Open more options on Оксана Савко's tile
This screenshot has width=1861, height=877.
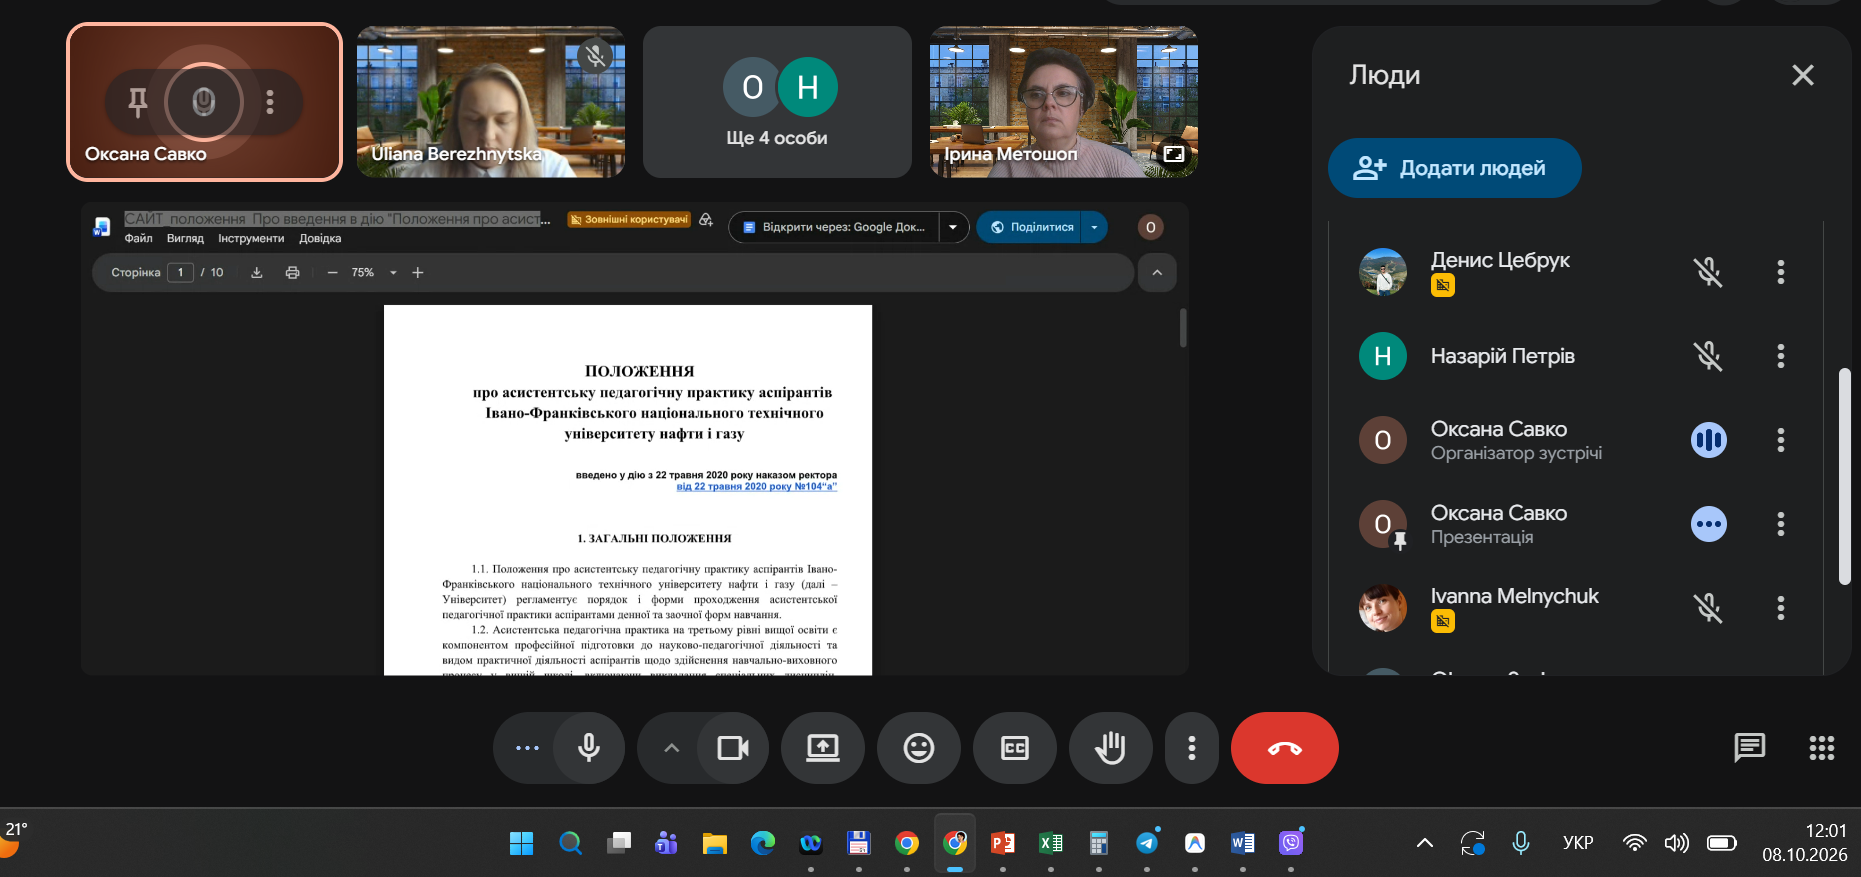[x=270, y=101]
